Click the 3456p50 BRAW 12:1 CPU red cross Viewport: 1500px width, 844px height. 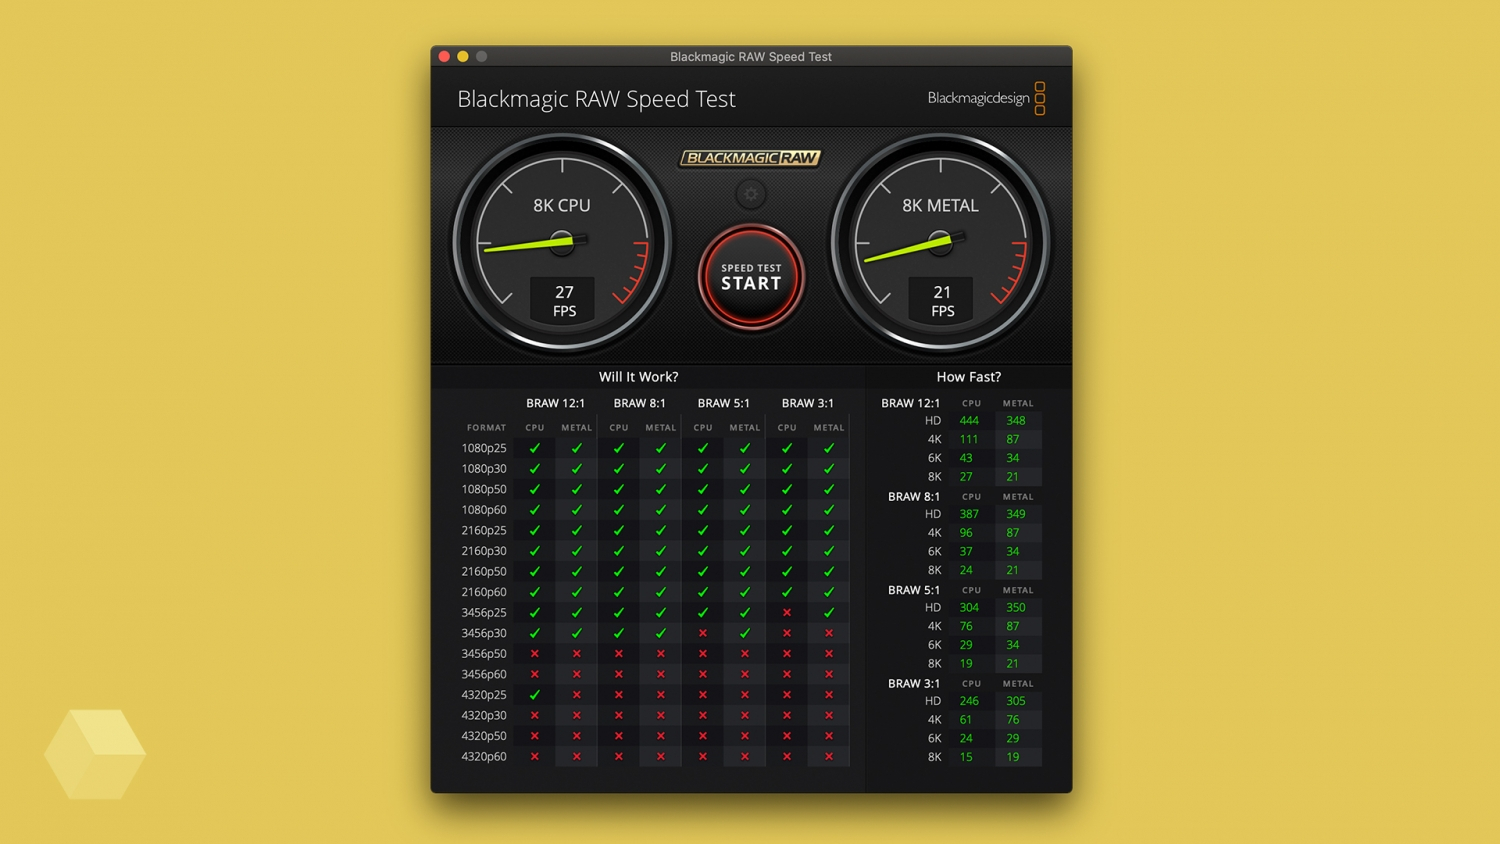coord(535,654)
